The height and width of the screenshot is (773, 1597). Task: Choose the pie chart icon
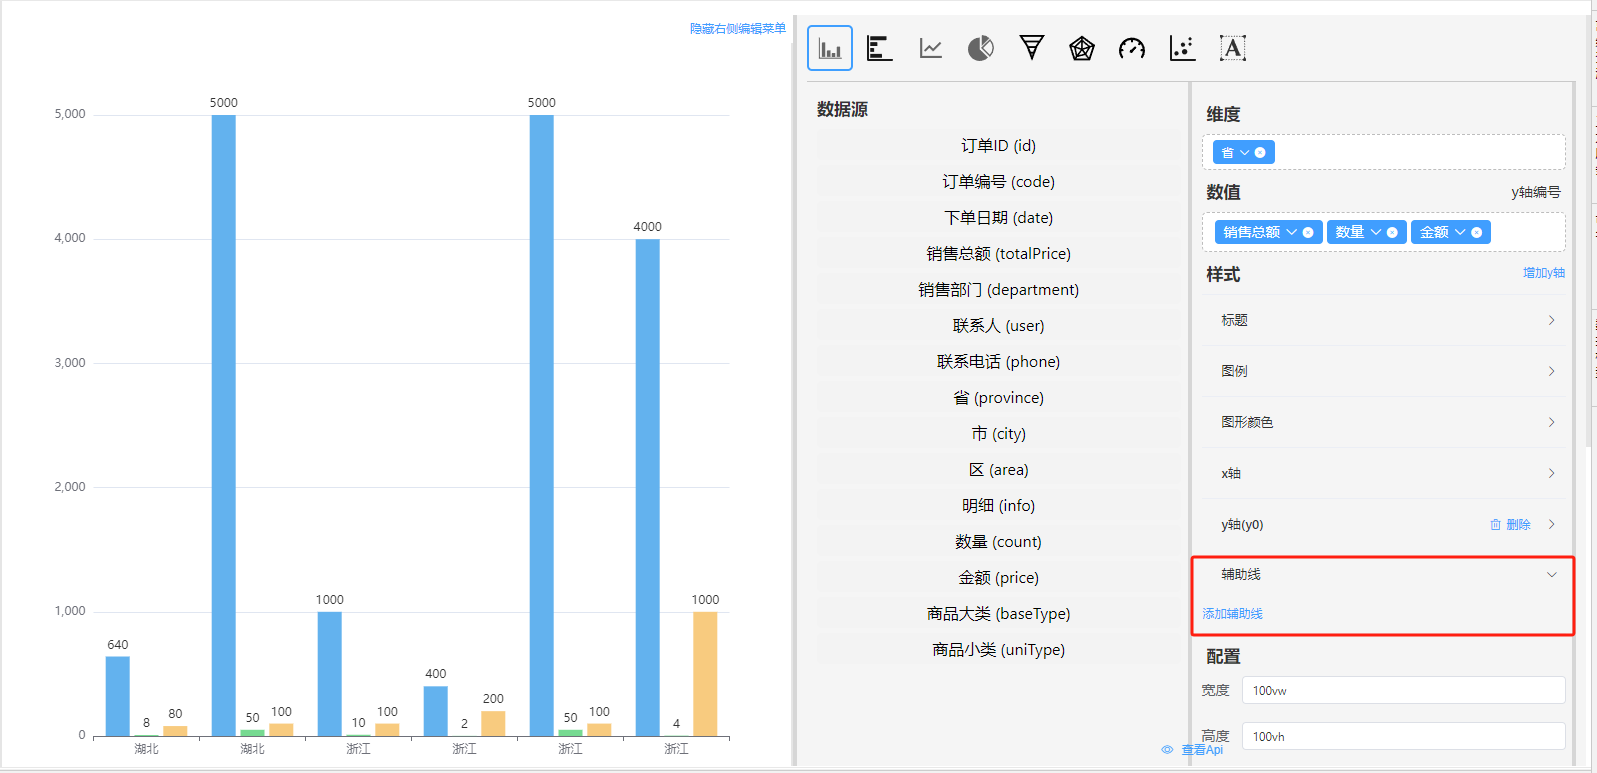pyautogui.click(x=981, y=48)
